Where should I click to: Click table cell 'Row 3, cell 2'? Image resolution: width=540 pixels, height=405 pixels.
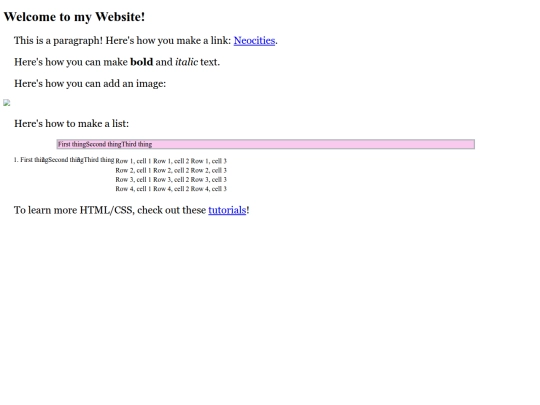171,179
